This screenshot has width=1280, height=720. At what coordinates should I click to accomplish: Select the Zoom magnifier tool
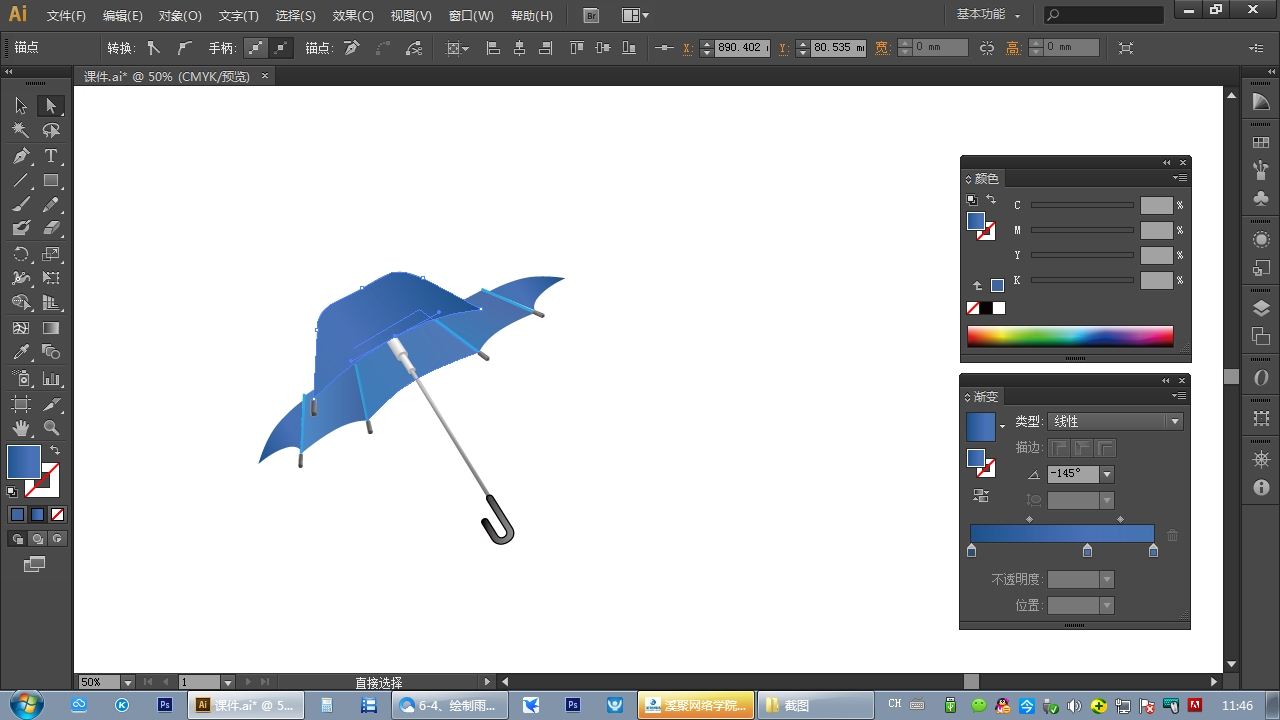tap(51, 428)
